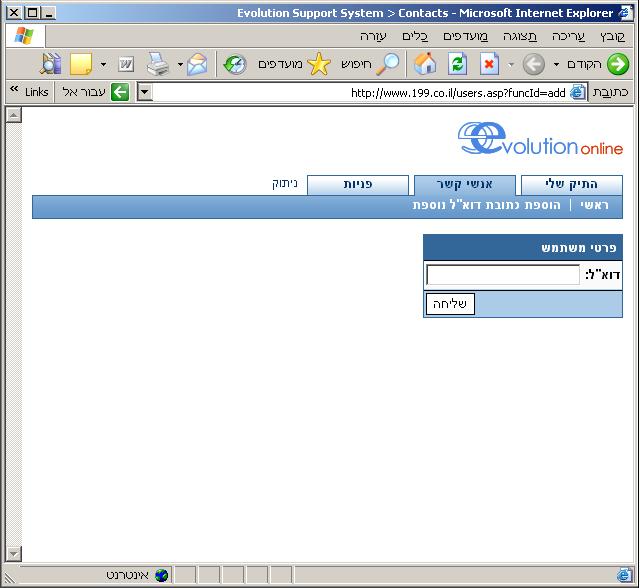Refresh the page with the green arrows icon
Image resolution: width=640 pixels, height=588 pixels.
tap(457, 64)
